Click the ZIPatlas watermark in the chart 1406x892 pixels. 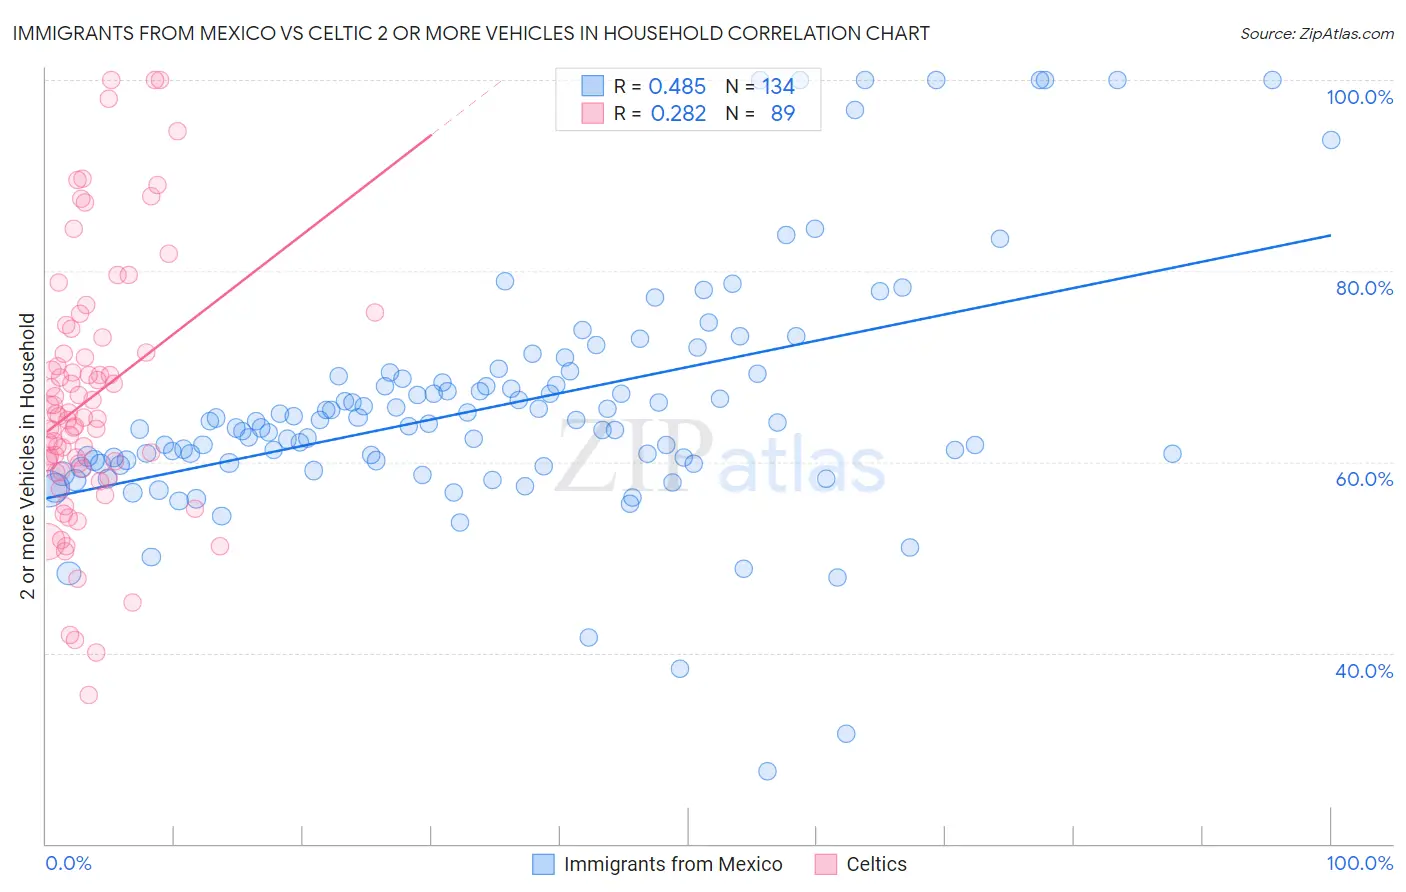tap(720, 457)
